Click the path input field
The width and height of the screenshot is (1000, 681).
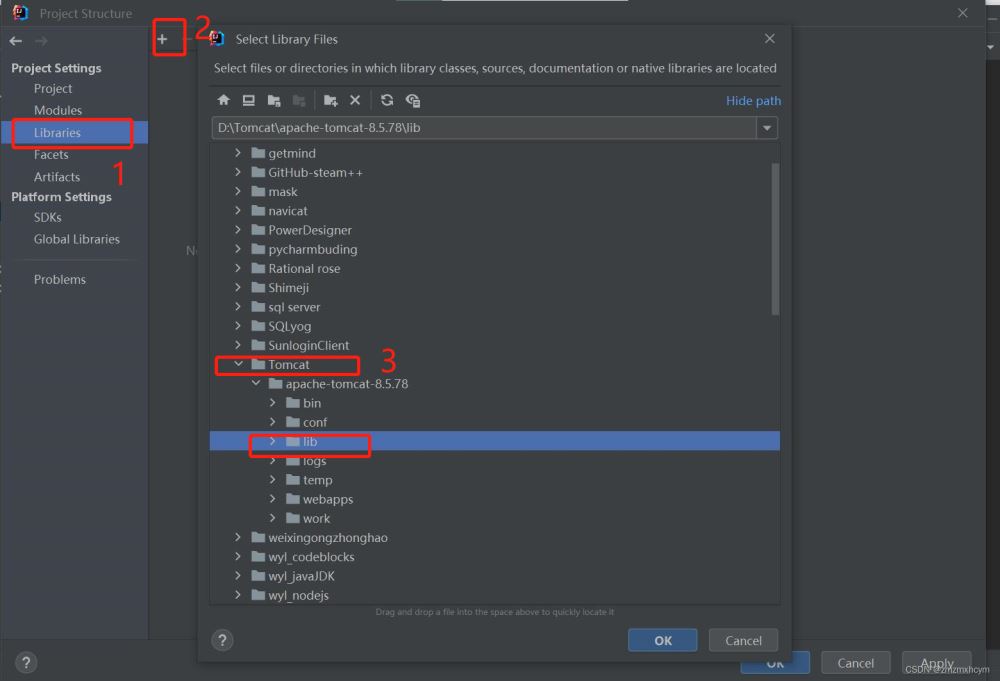coord(484,128)
